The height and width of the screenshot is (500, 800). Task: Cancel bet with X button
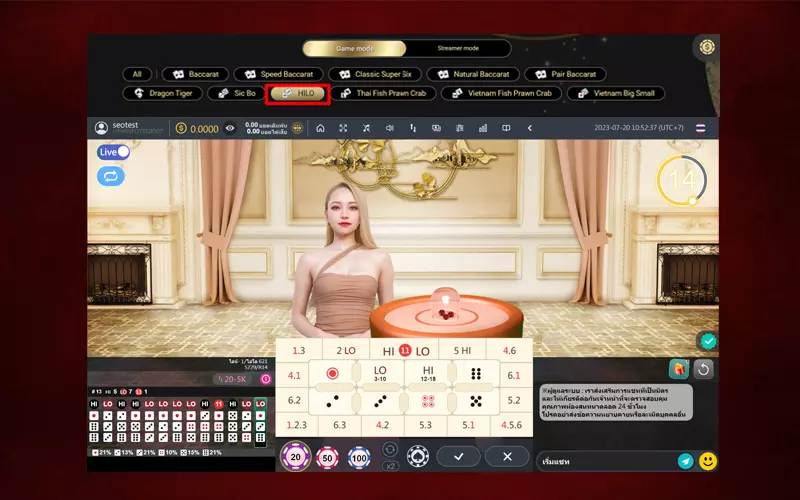pos(507,456)
